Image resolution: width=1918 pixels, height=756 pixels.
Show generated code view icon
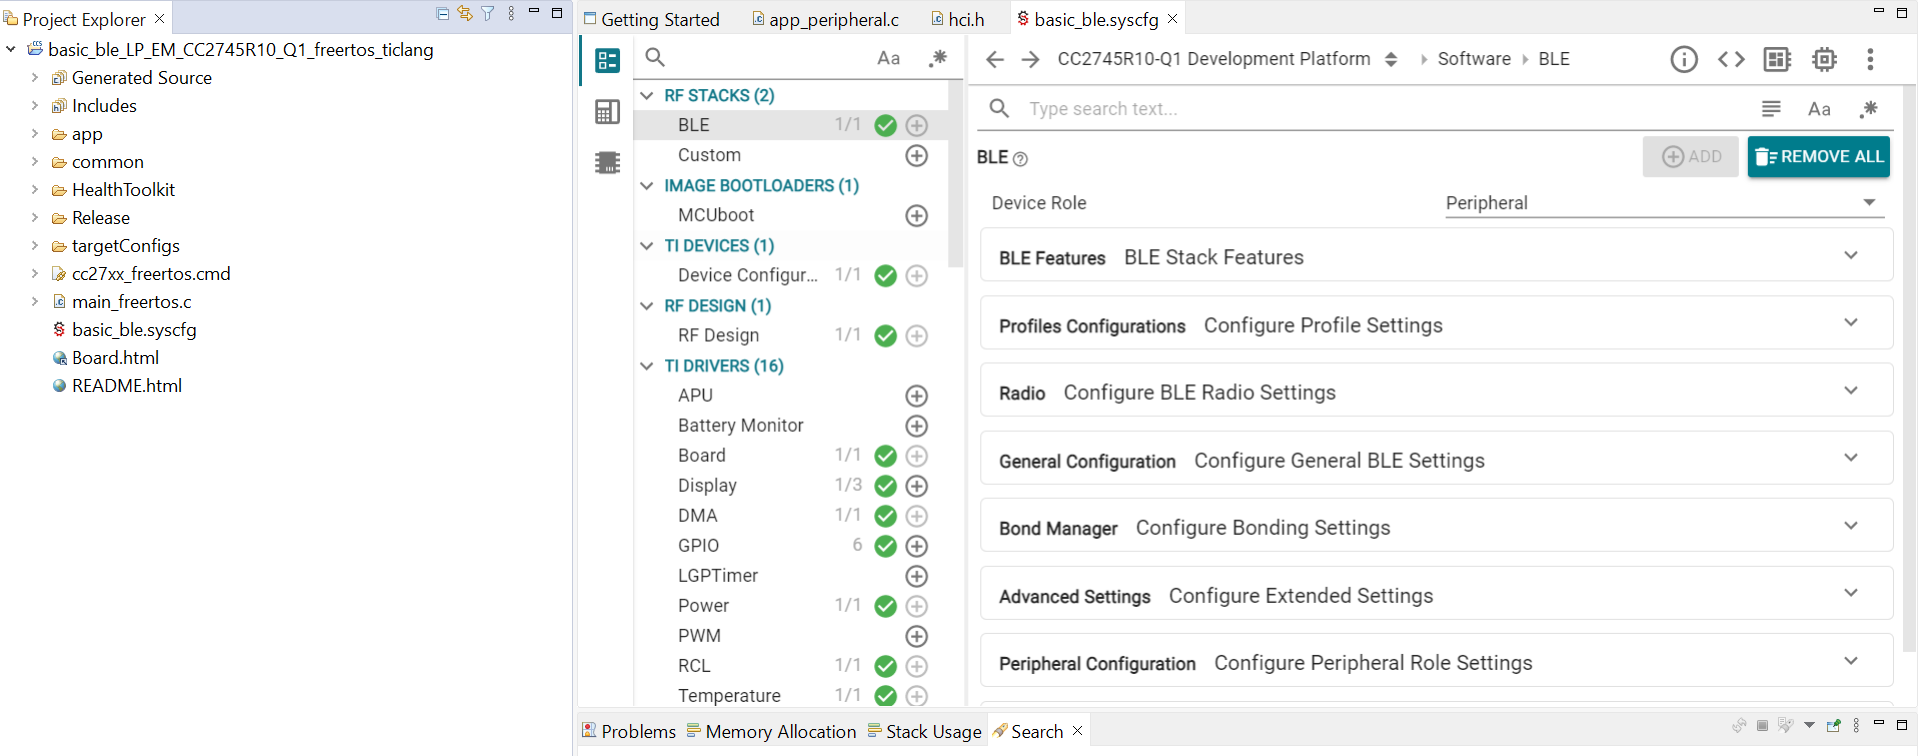1731,60
